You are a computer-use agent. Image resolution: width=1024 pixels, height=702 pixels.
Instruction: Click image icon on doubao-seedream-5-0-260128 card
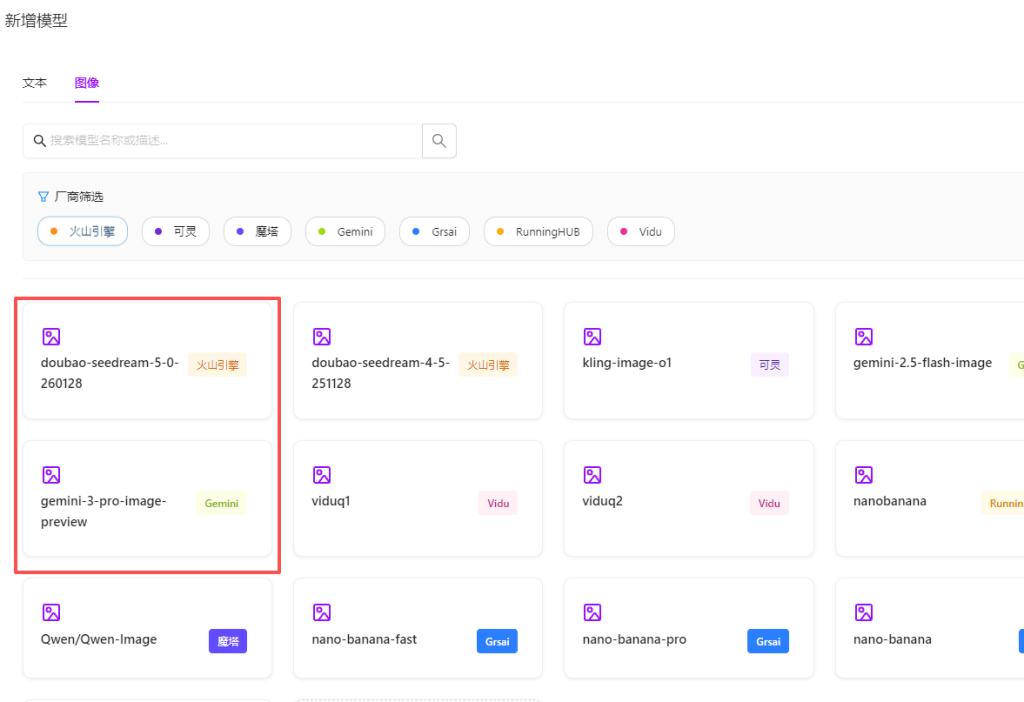click(x=51, y=337)
